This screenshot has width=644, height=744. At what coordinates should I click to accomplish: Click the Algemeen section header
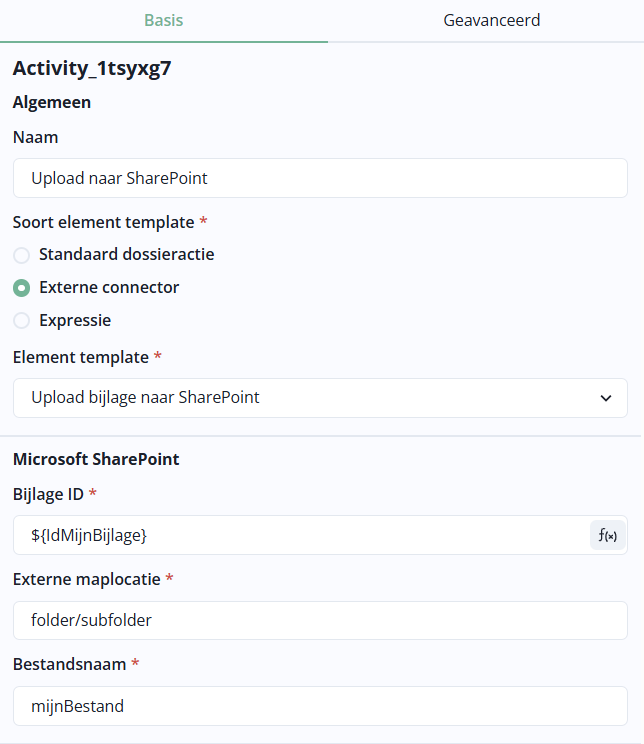point(52,102)
